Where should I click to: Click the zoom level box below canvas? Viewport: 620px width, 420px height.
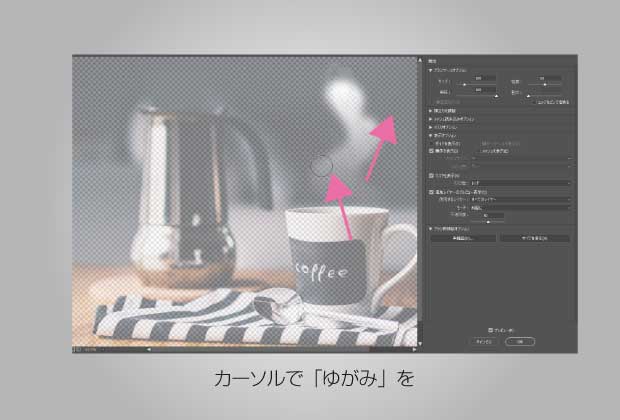coord(90,350)
